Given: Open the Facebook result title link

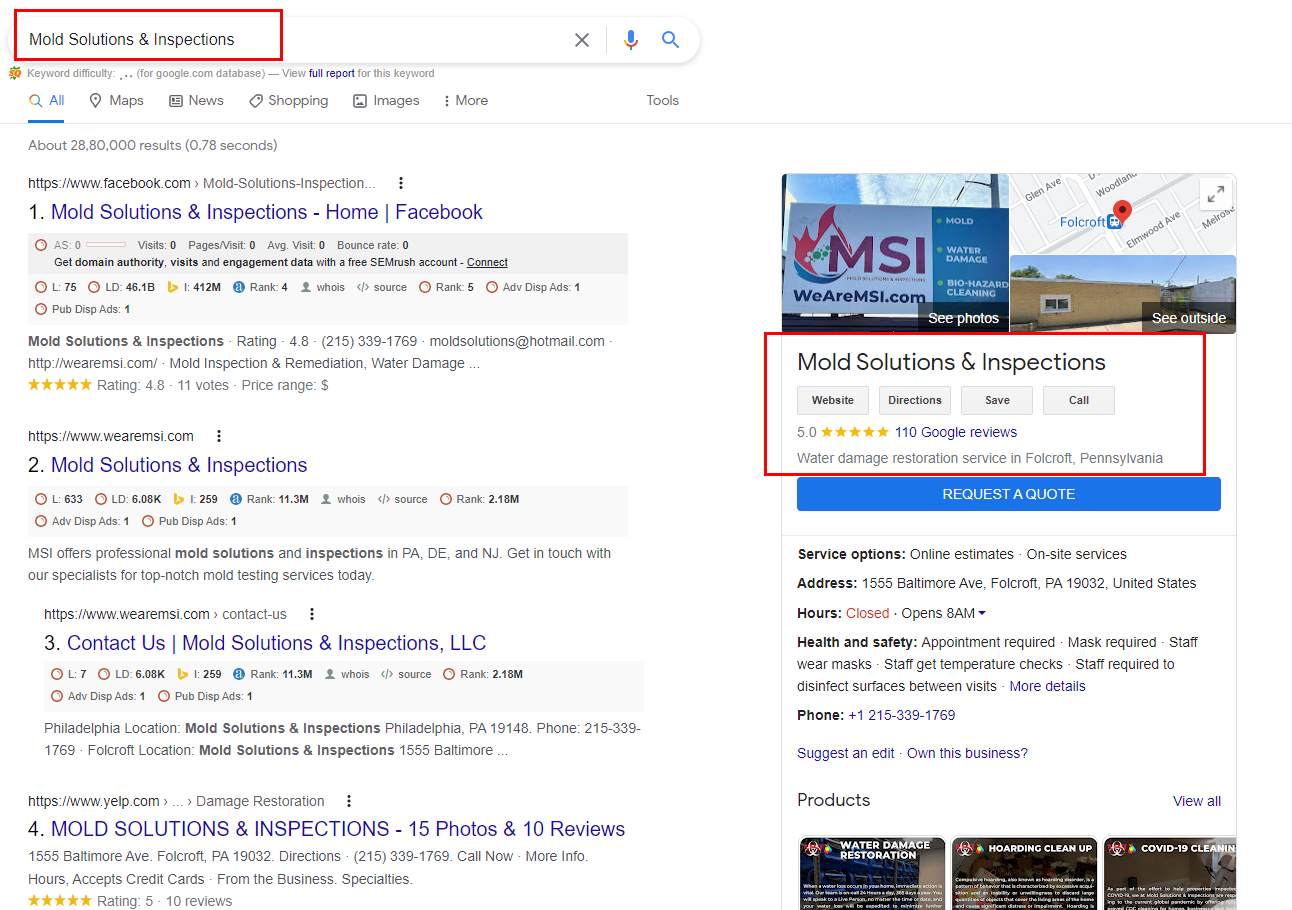Looking at the screenshot, I should [x=267, y=212].
